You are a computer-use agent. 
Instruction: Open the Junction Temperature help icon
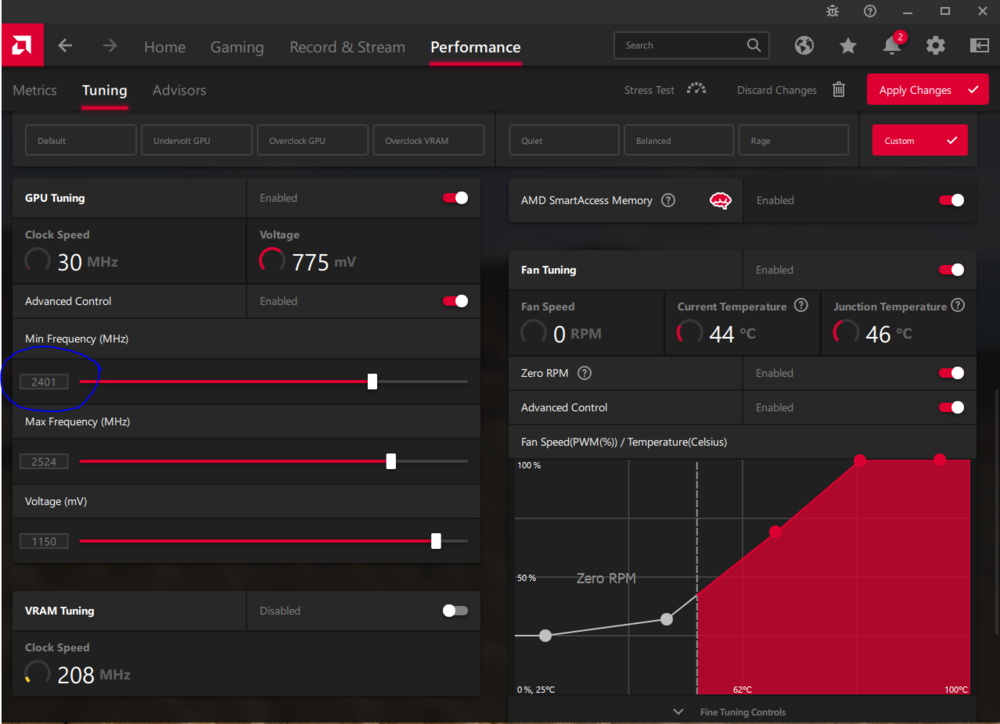click(957, 305)
